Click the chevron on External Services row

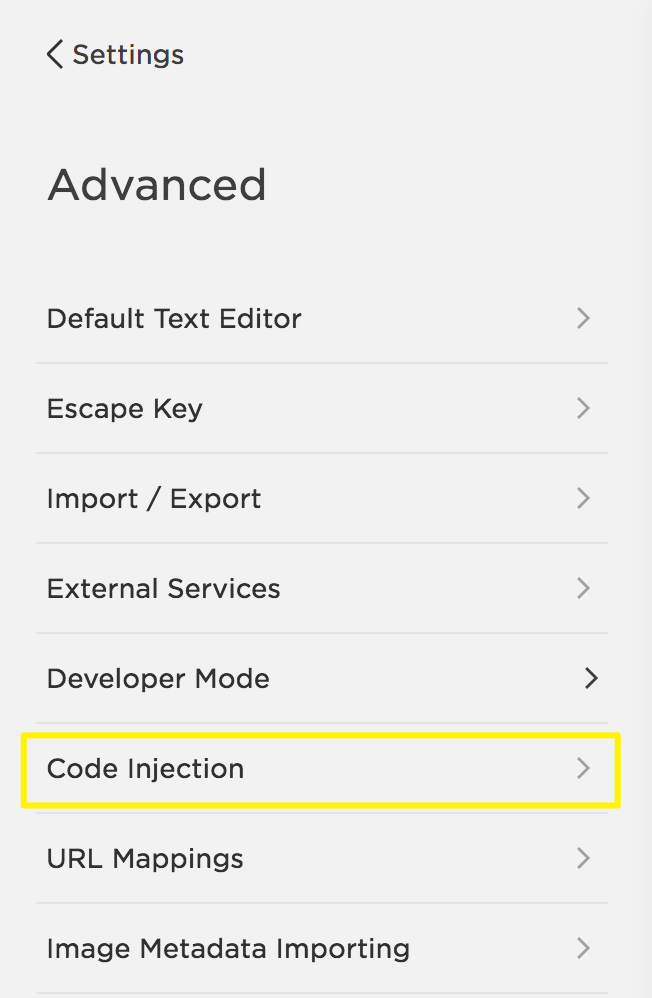[x=584, y=589]
